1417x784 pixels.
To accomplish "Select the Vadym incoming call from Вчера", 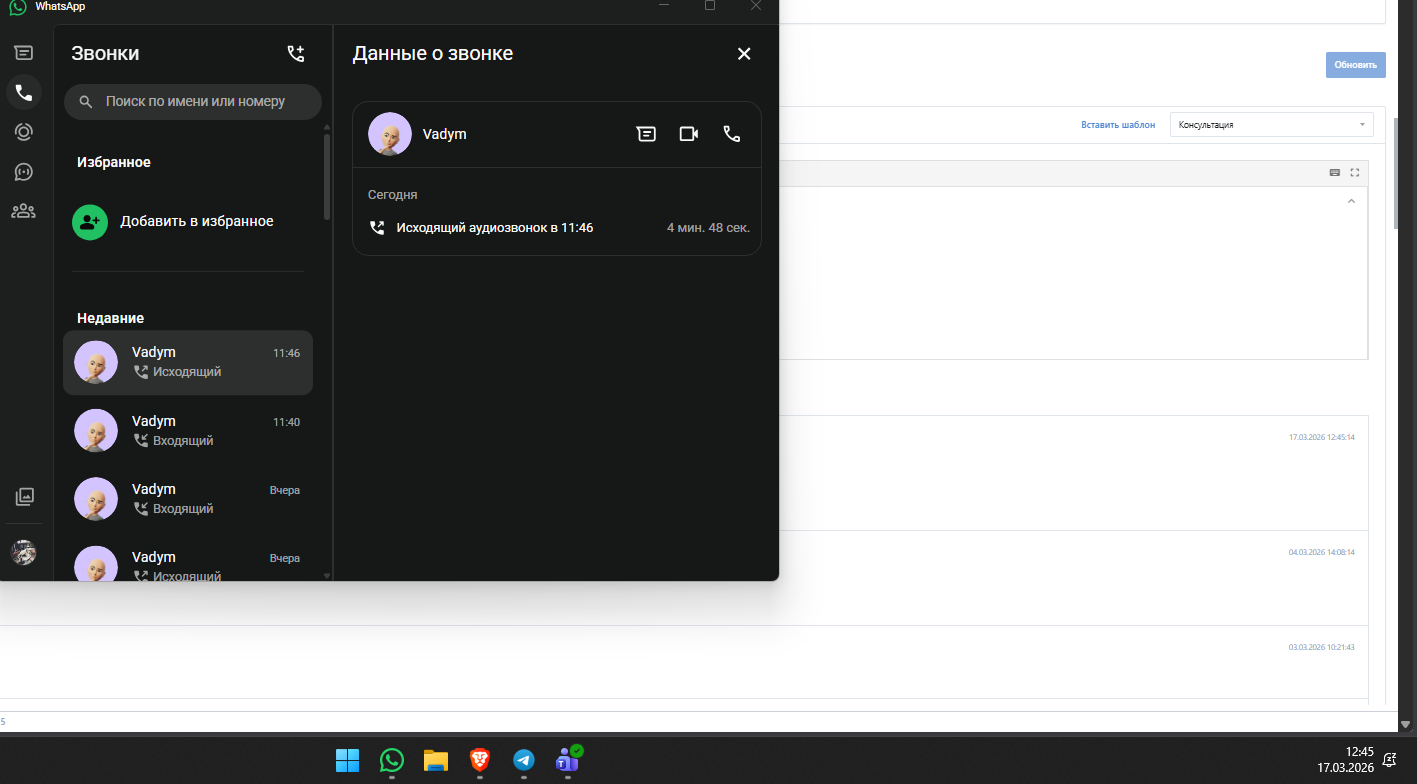I will coord(188,499).
